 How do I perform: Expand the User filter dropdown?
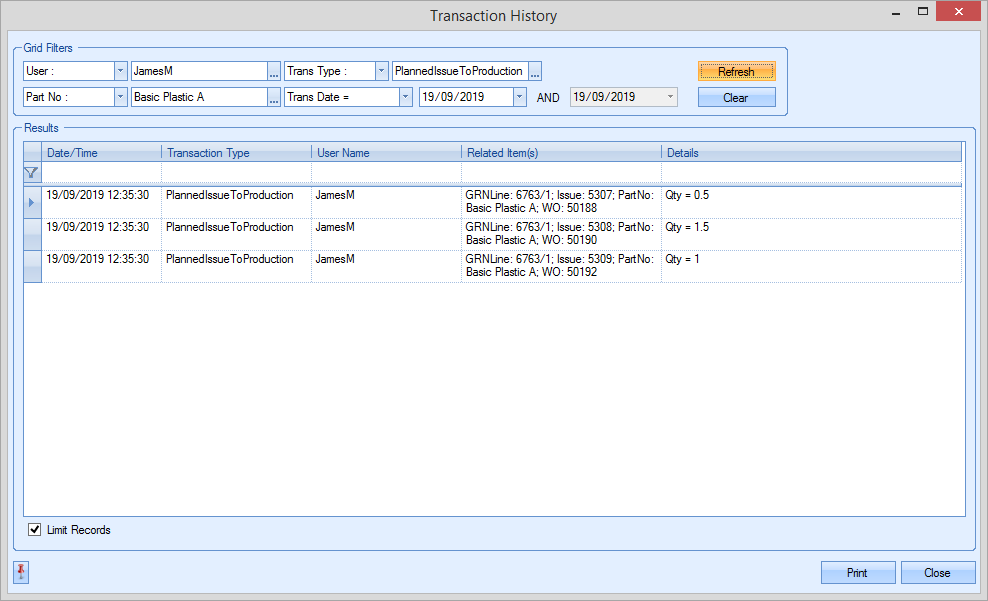pyautogui.click(x=120, y=72)
